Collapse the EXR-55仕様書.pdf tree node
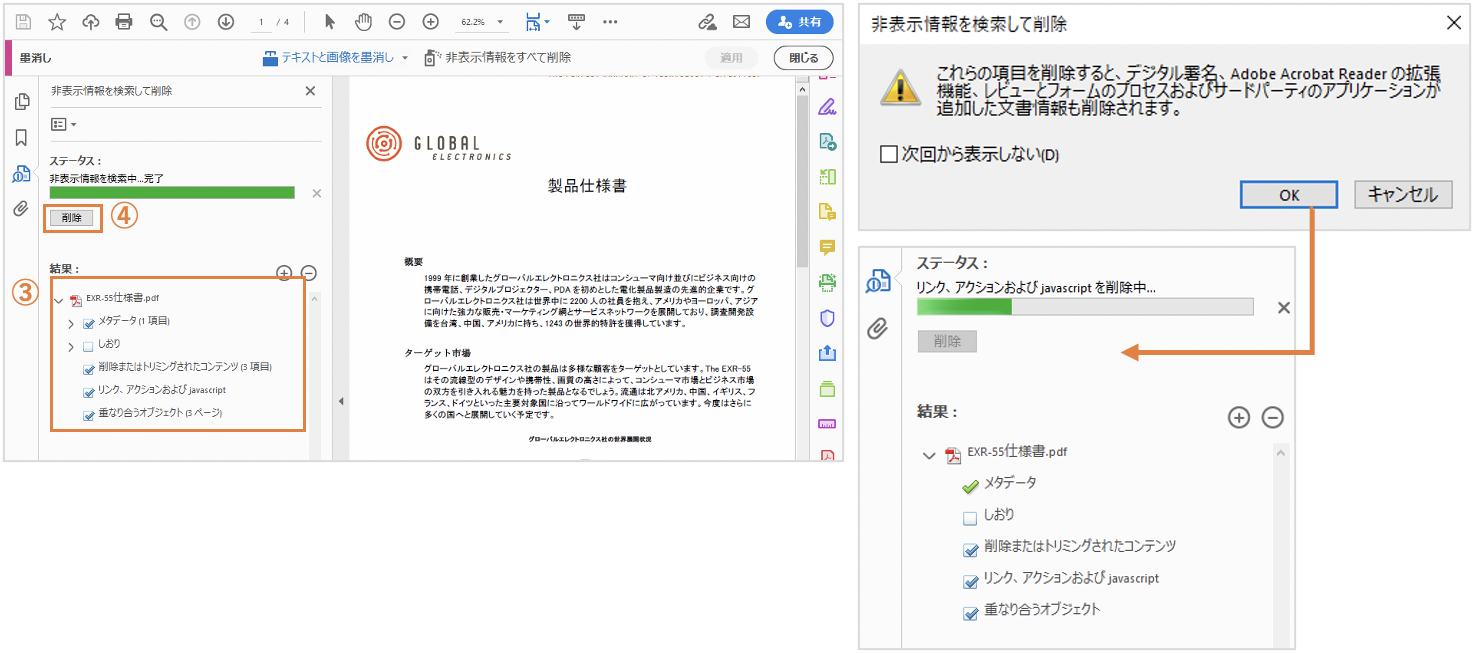Image resolution: width=1476 pixels, height=654 pixels. tap(58, 300)
